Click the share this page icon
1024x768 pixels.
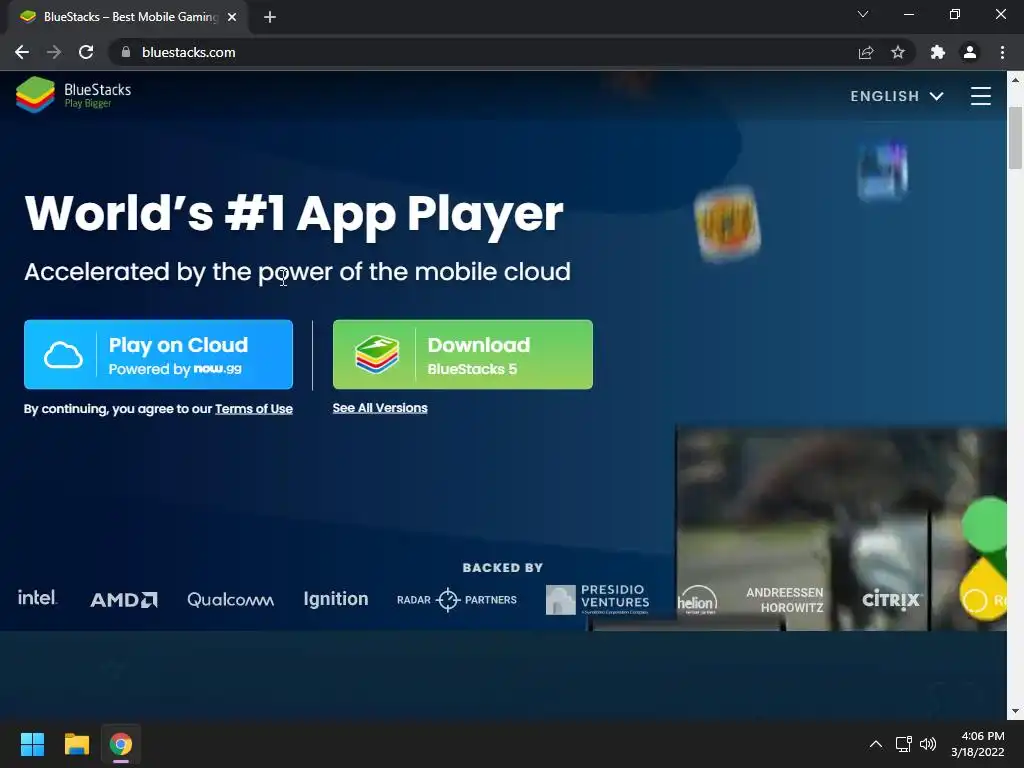click(x=866, y=52)
